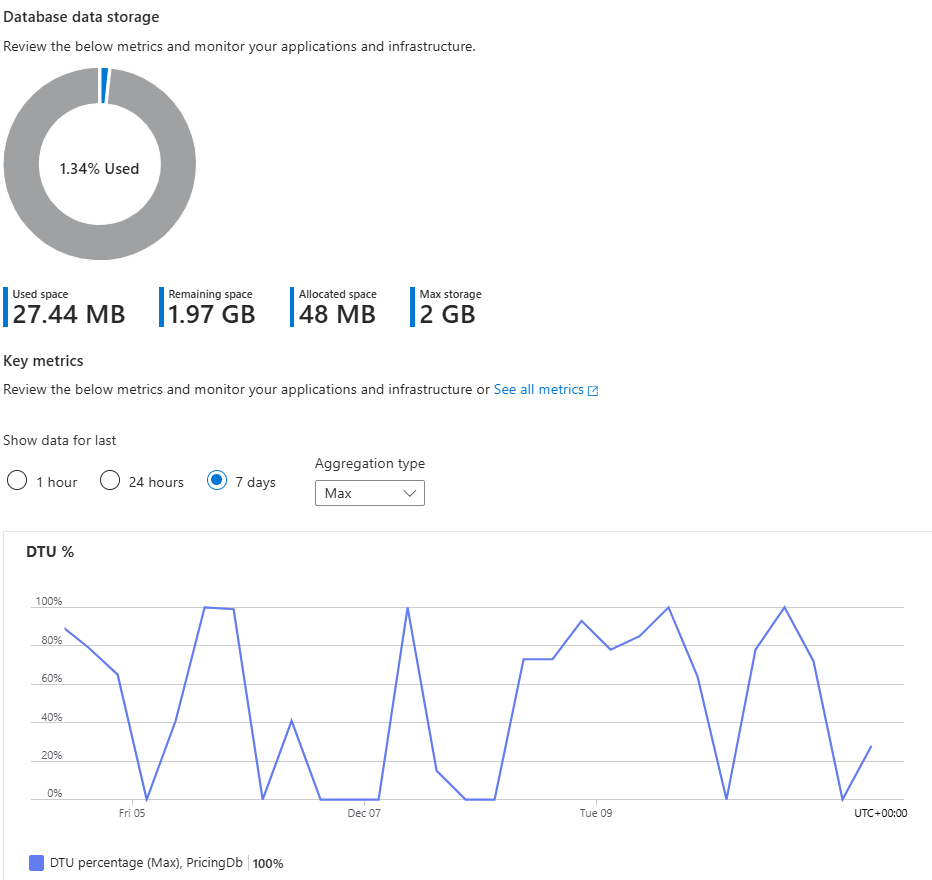This screenshot has width=932, height=880.
Task: Click the external link icon beside See all metrics
Action: point(593,390)
